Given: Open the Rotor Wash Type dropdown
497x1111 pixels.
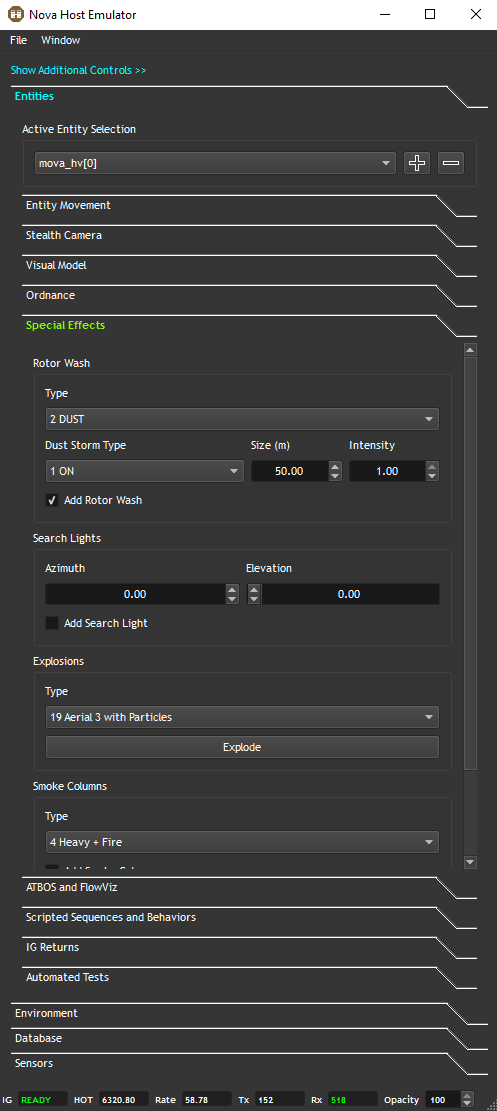Looking at the screenshot, I should [242, 419].
